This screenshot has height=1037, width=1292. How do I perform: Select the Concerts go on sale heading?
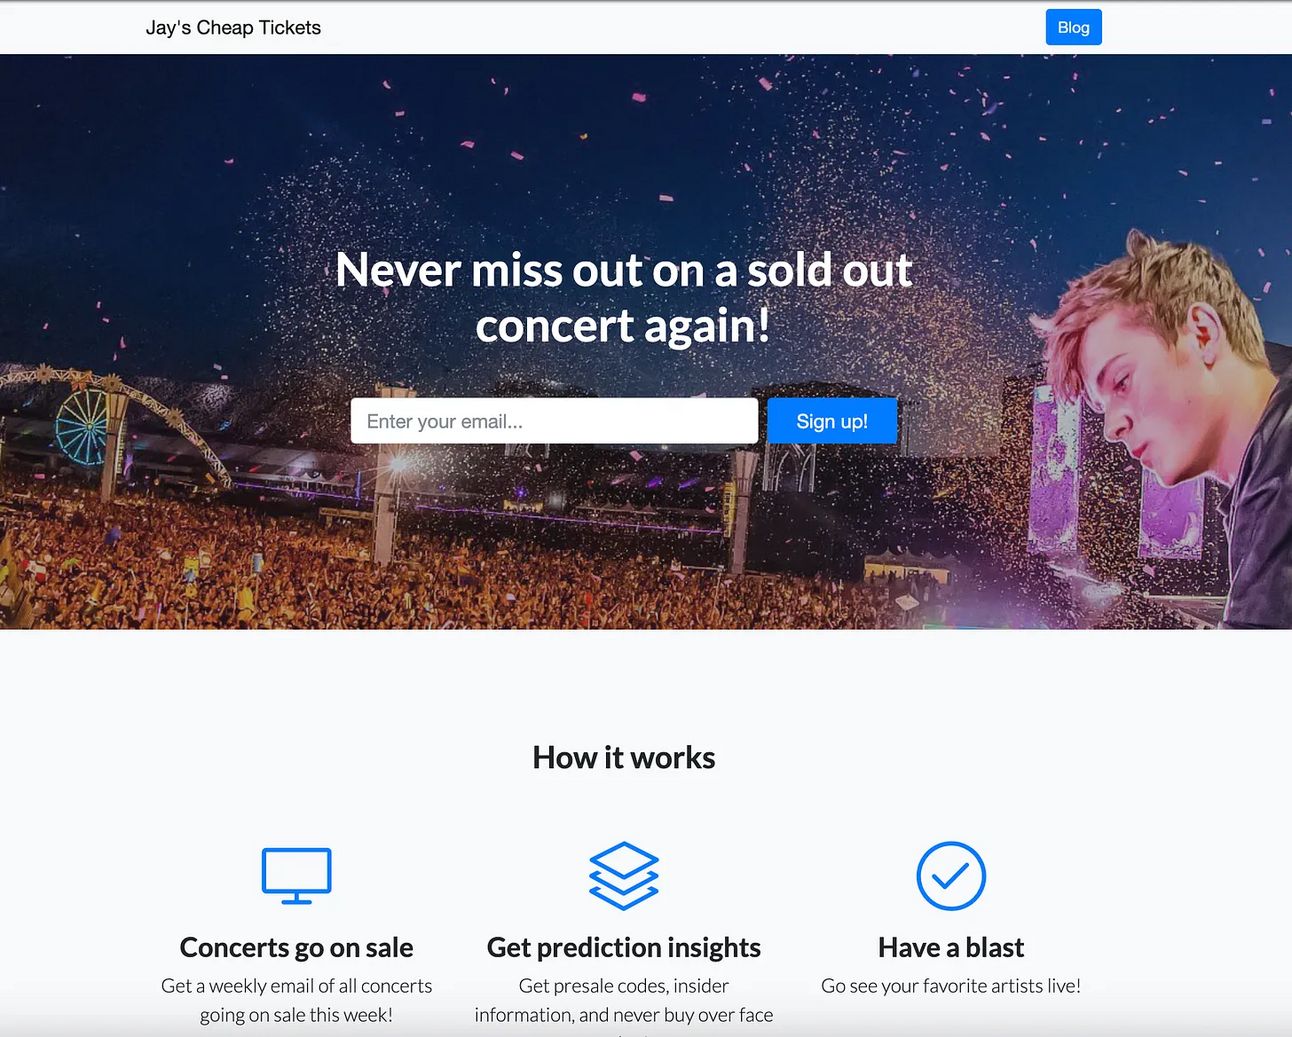tap(296, 947)
